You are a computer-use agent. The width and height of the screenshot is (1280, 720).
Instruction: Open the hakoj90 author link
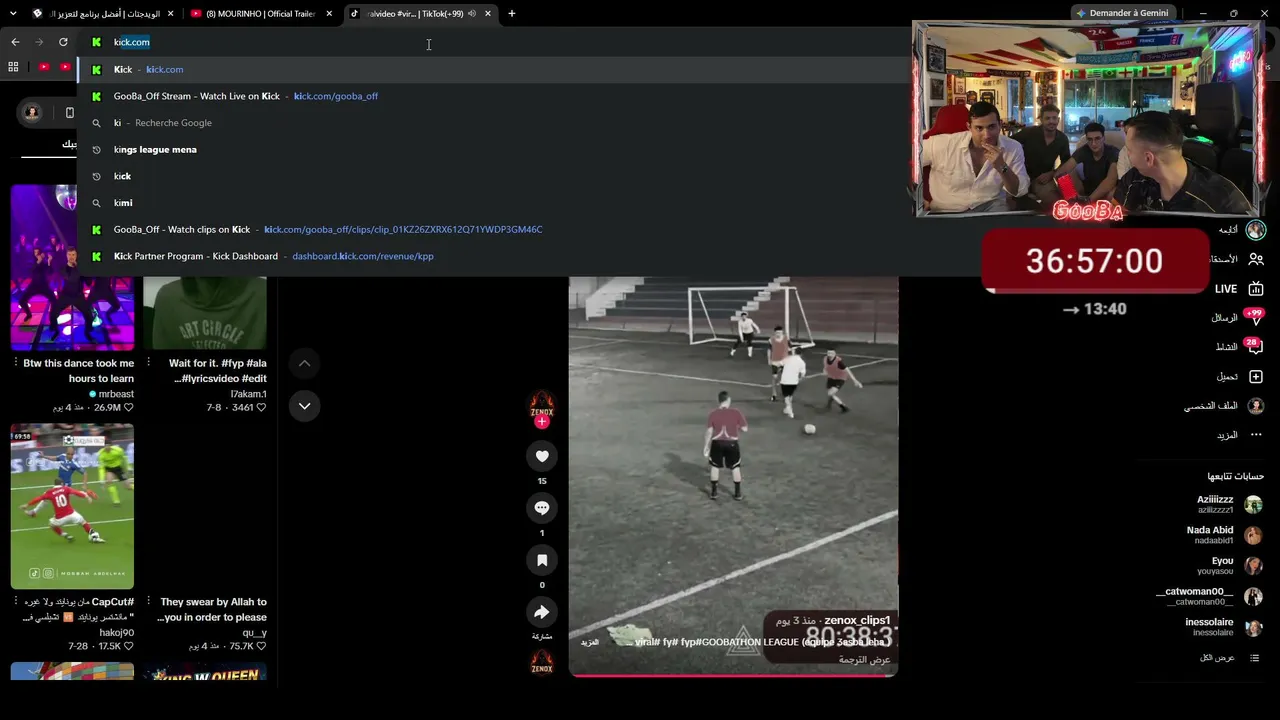tap(116, 633)
